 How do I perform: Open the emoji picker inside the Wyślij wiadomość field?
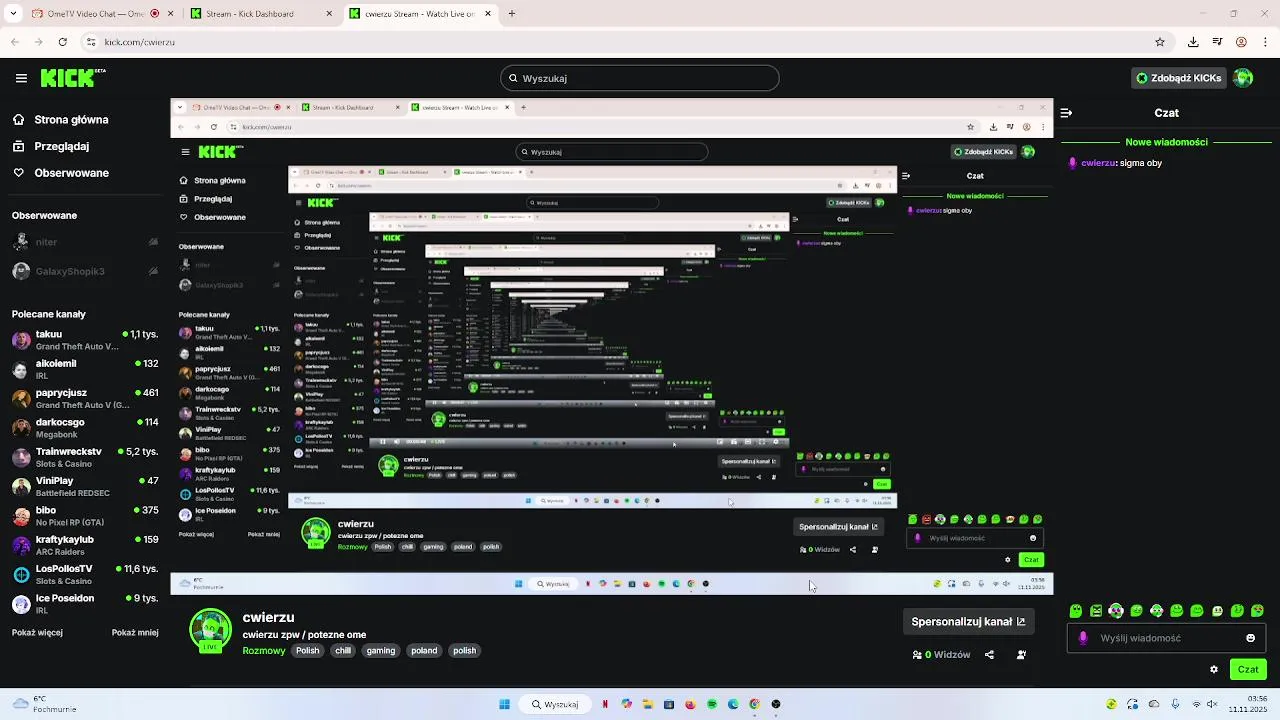(1250, 638)
